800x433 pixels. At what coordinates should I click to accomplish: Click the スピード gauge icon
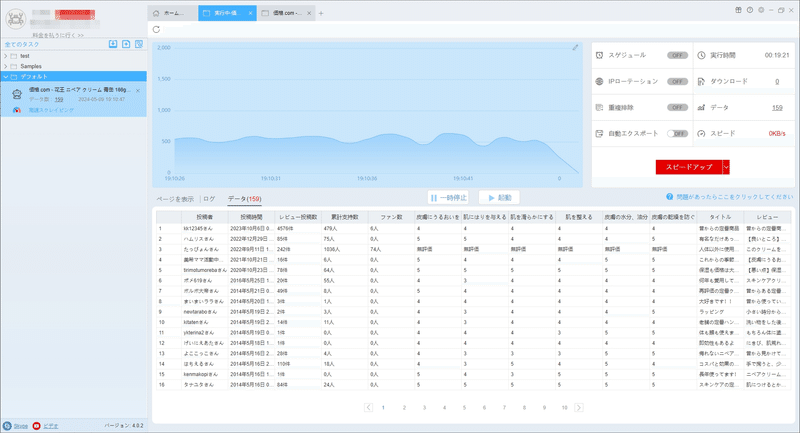[702, 134]
